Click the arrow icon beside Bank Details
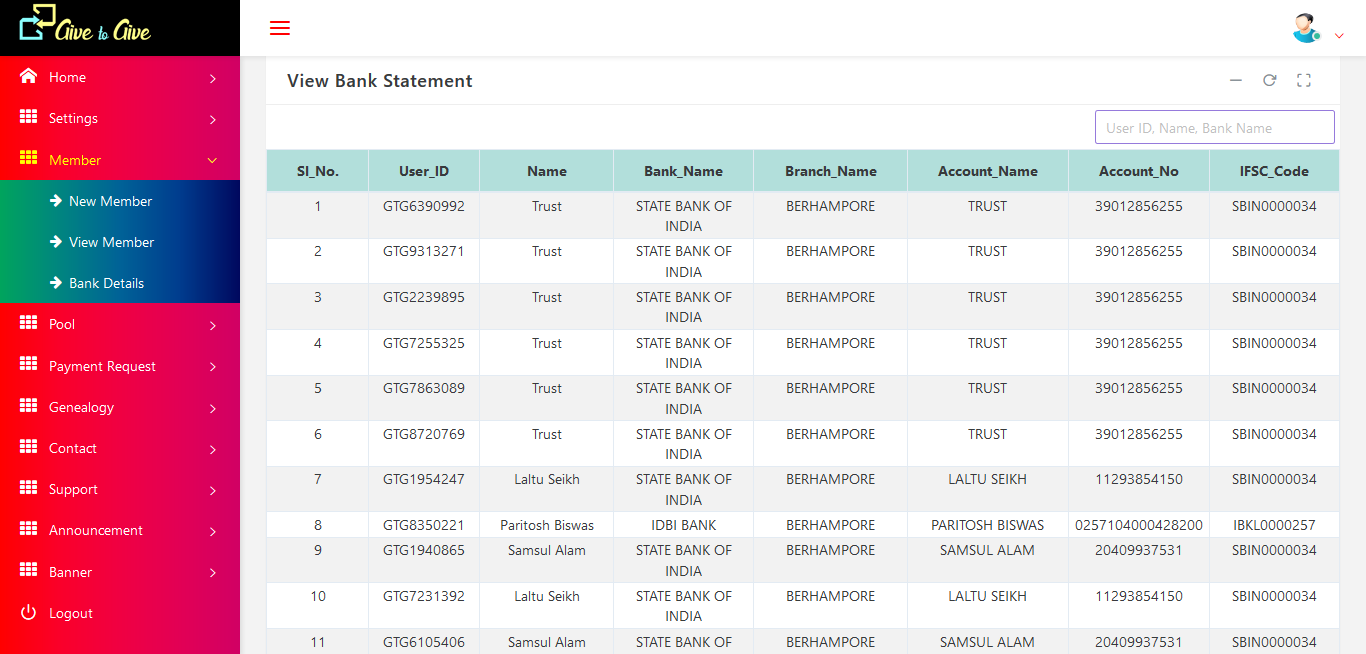This screenshot has height=654, width=1366. tap(56, 283)
